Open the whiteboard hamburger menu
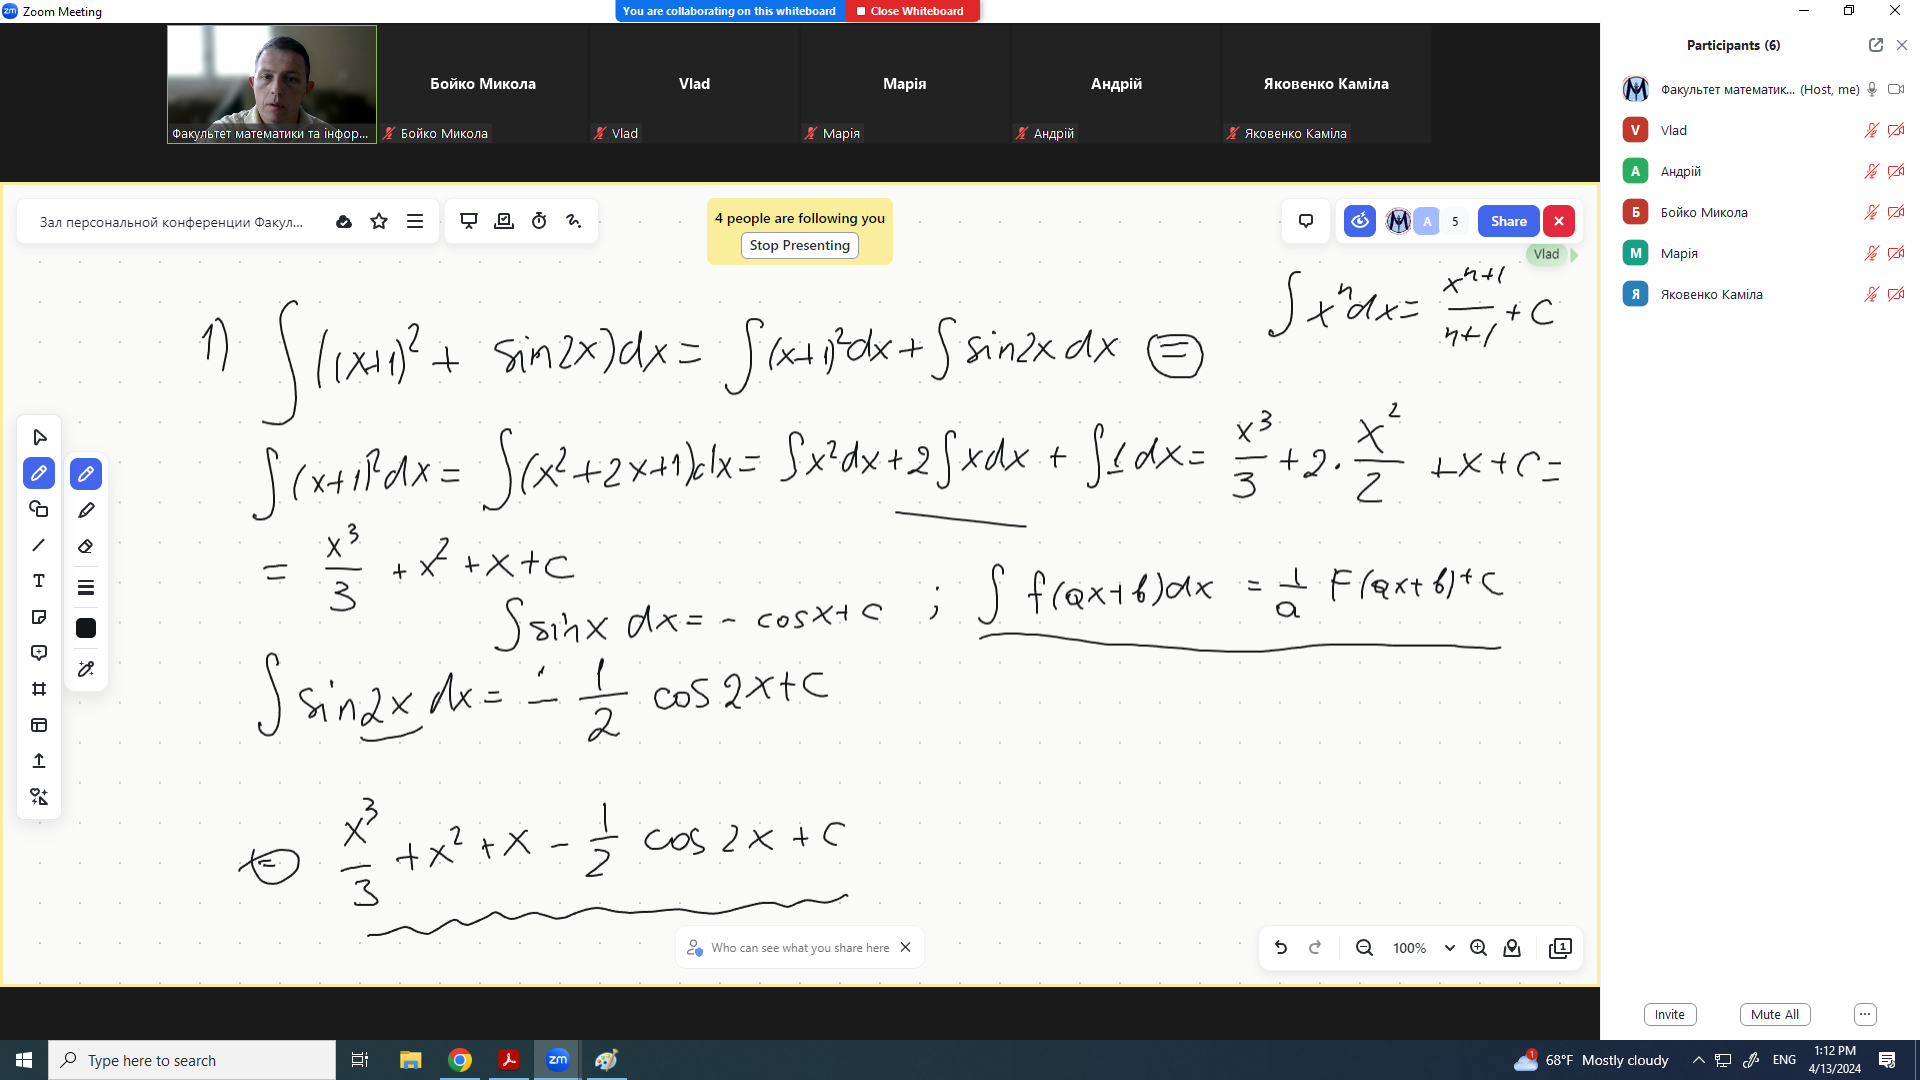 [x=415, y=221]
